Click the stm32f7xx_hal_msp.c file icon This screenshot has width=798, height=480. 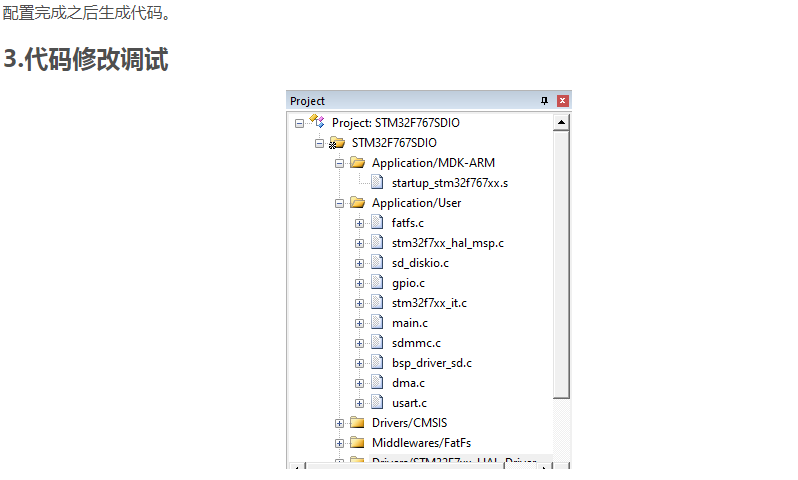(377, 242)
